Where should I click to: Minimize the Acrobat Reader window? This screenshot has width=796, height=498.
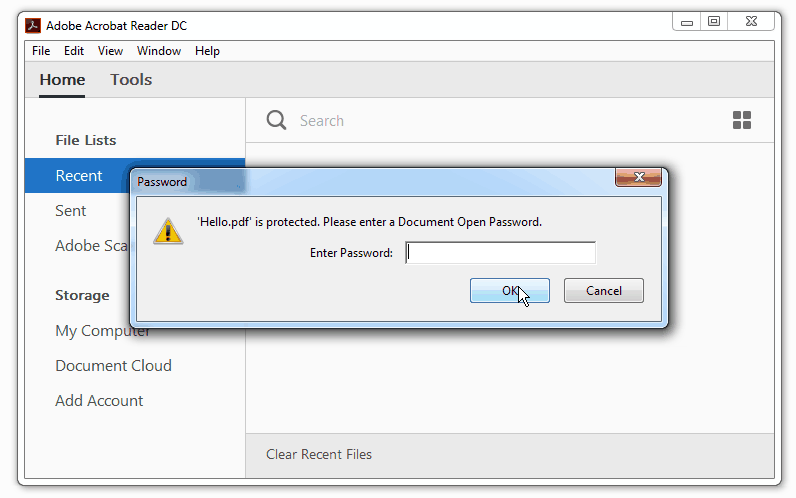(687, 22)
